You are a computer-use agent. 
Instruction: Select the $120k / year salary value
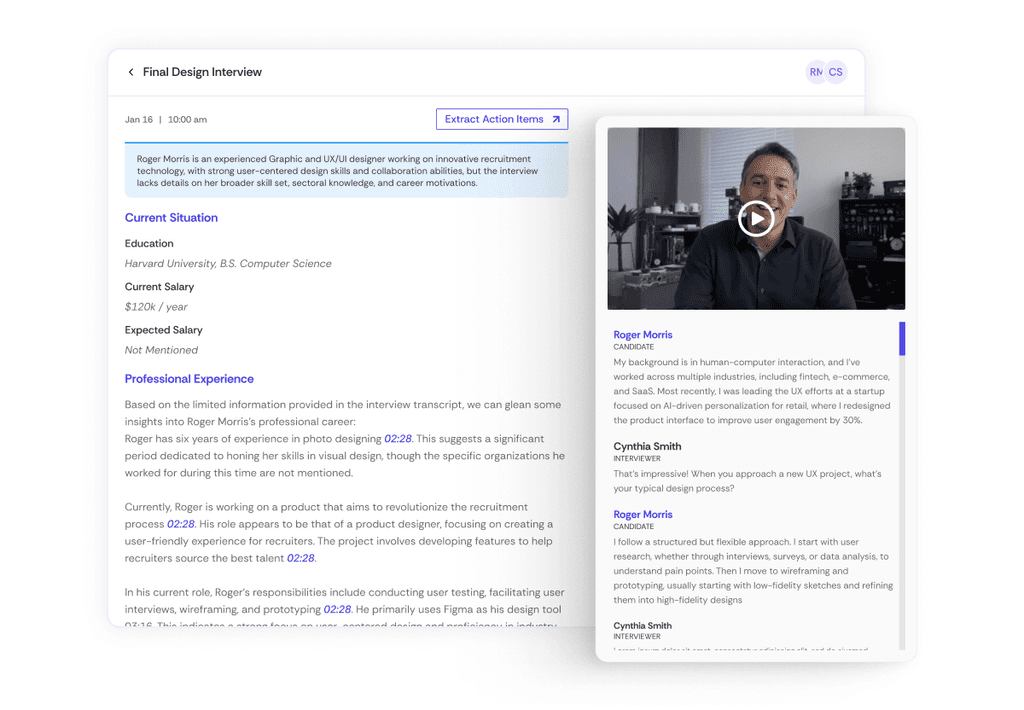[x=156, y=306]
